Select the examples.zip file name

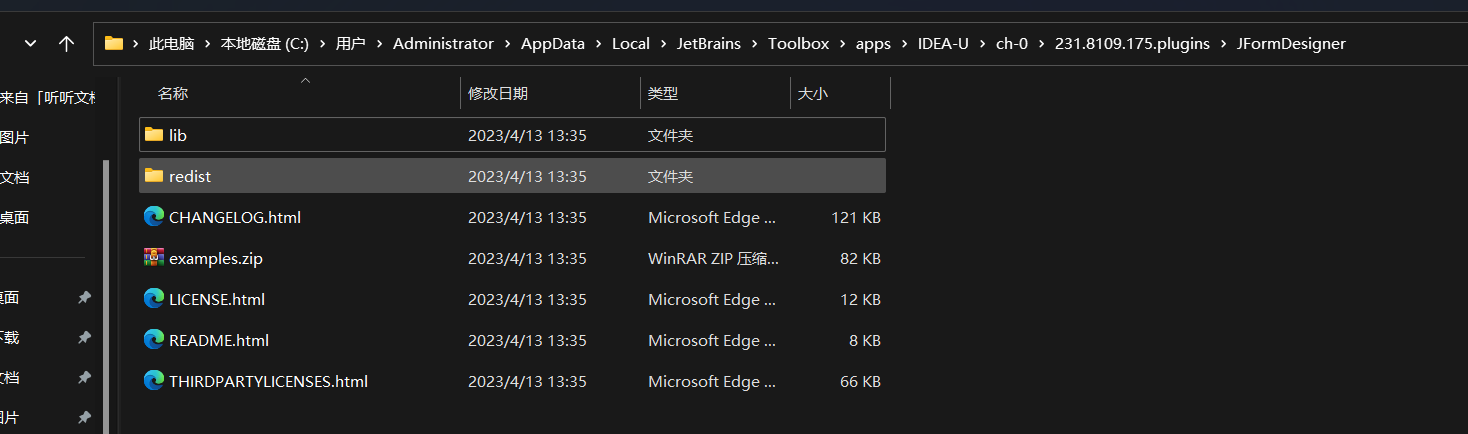(216, 258)
